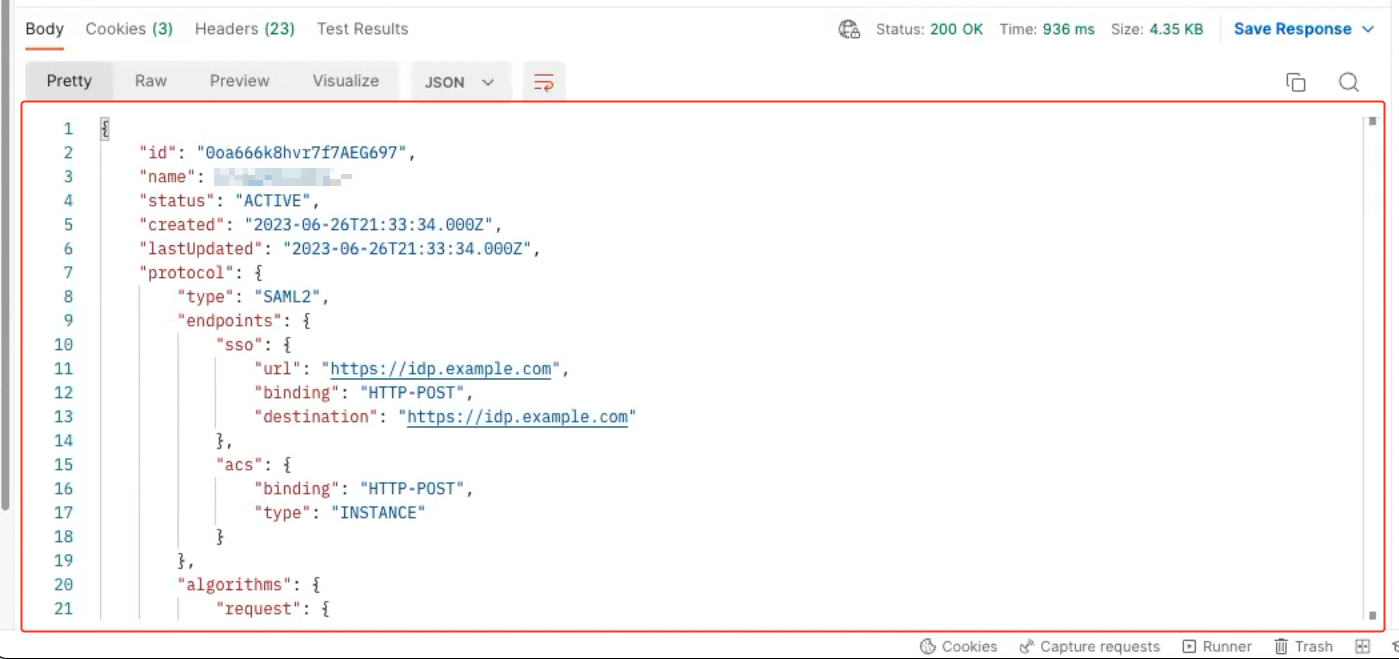Open search in the response body
Image resolution: width=1399 pixels, height=659 pixels.
click(1349, 82)
